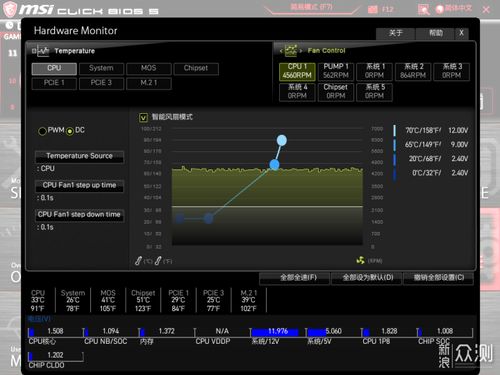Click the CPU核心 voltage reading 1.508
Viewport: 500px width, 375px height.
pos(55,331)
